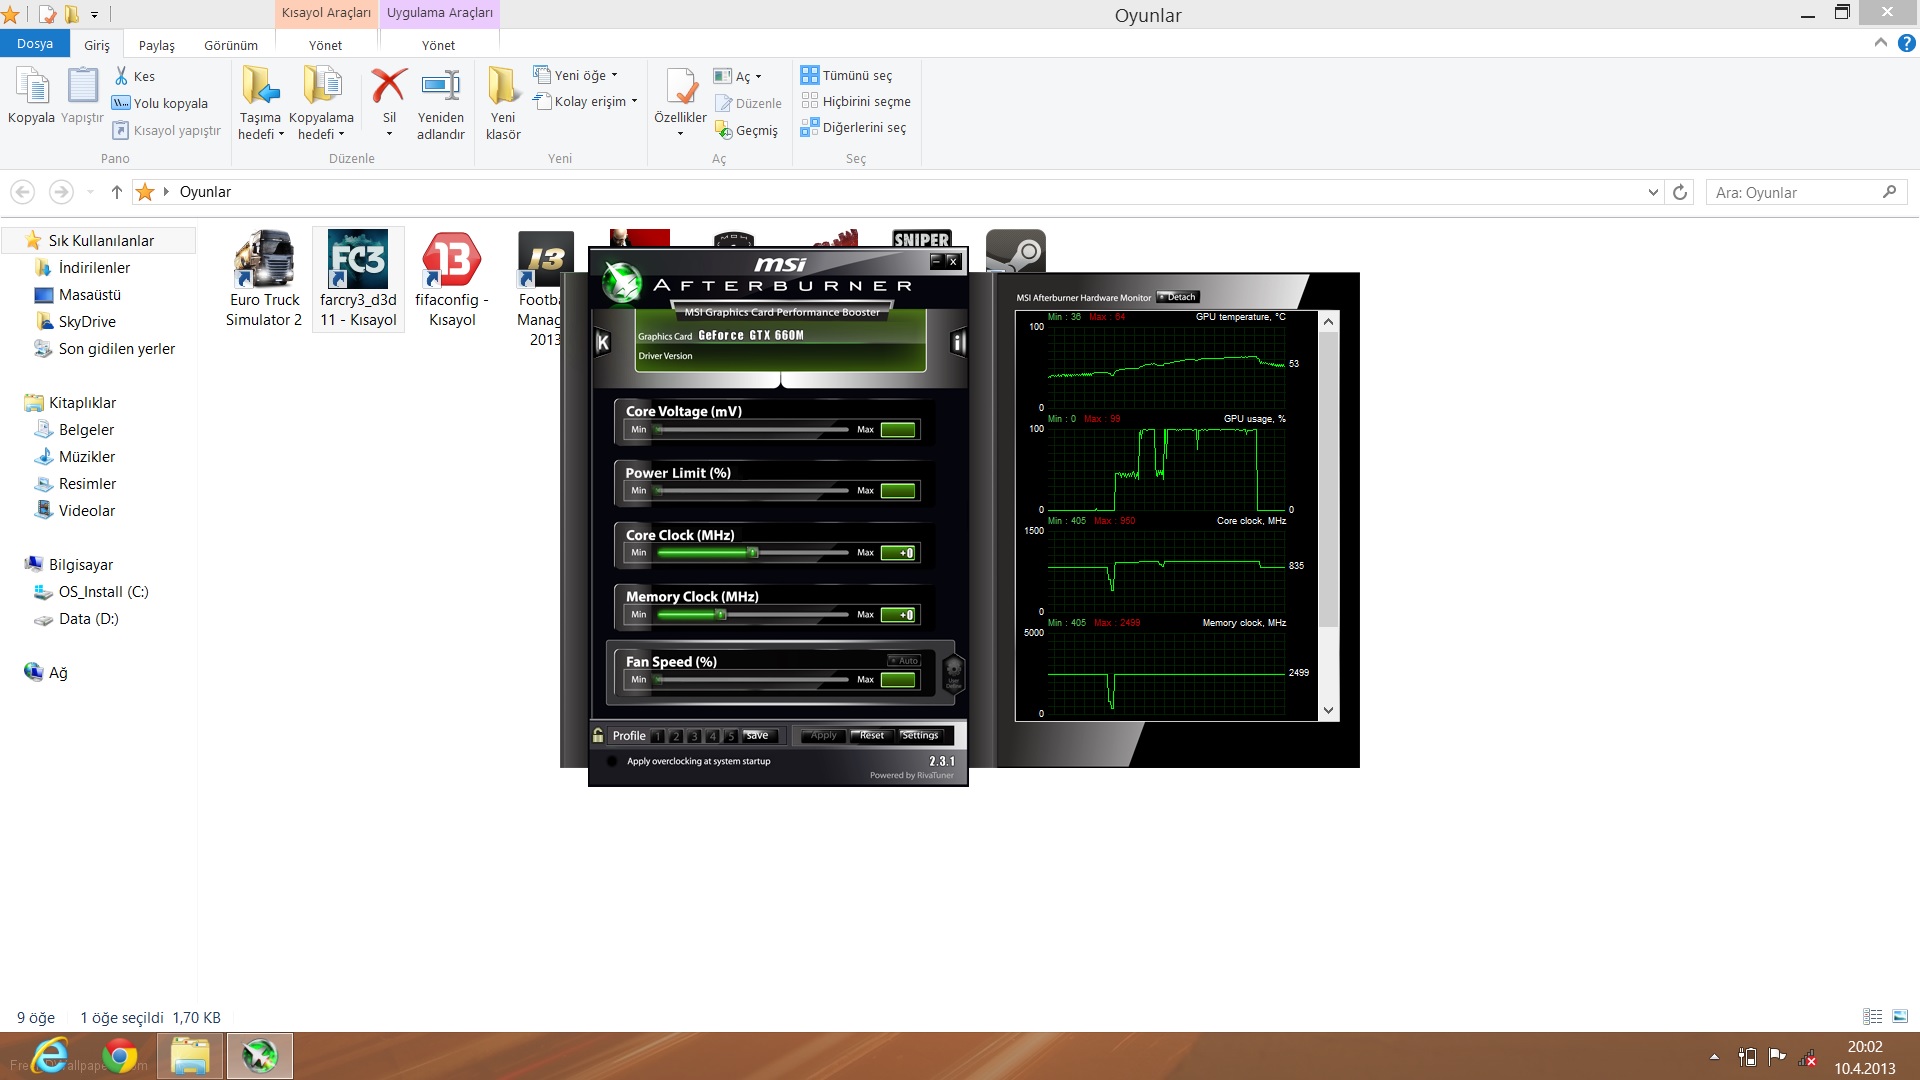
Task: Click the Afterburner Reset button
Action: click(871, 735)
